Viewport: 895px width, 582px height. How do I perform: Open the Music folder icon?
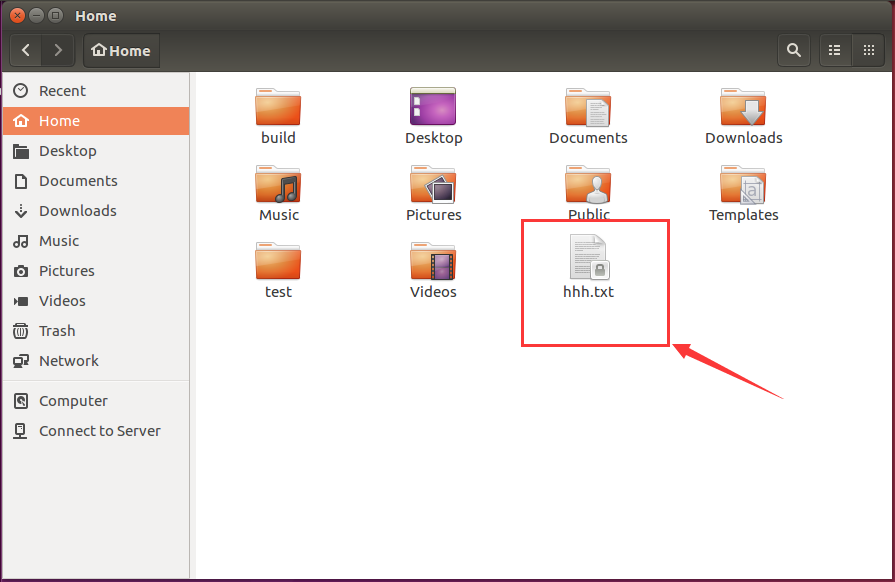[278, 185]
